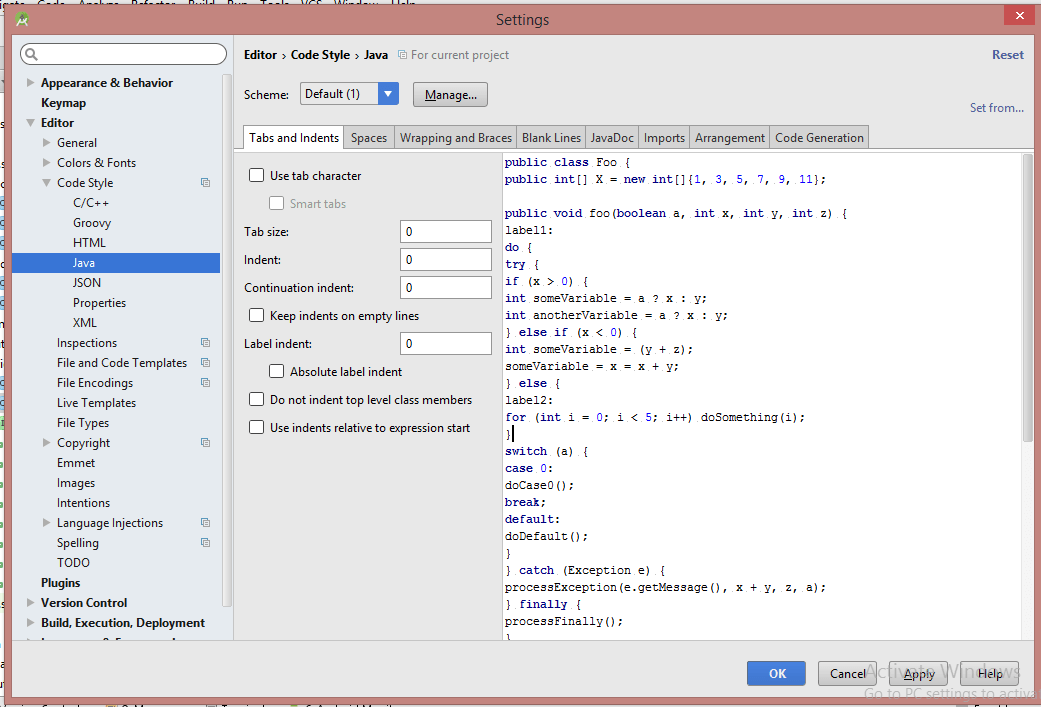Open the Scheme dropdown list

pyautogui.click(x=388, y=94)
